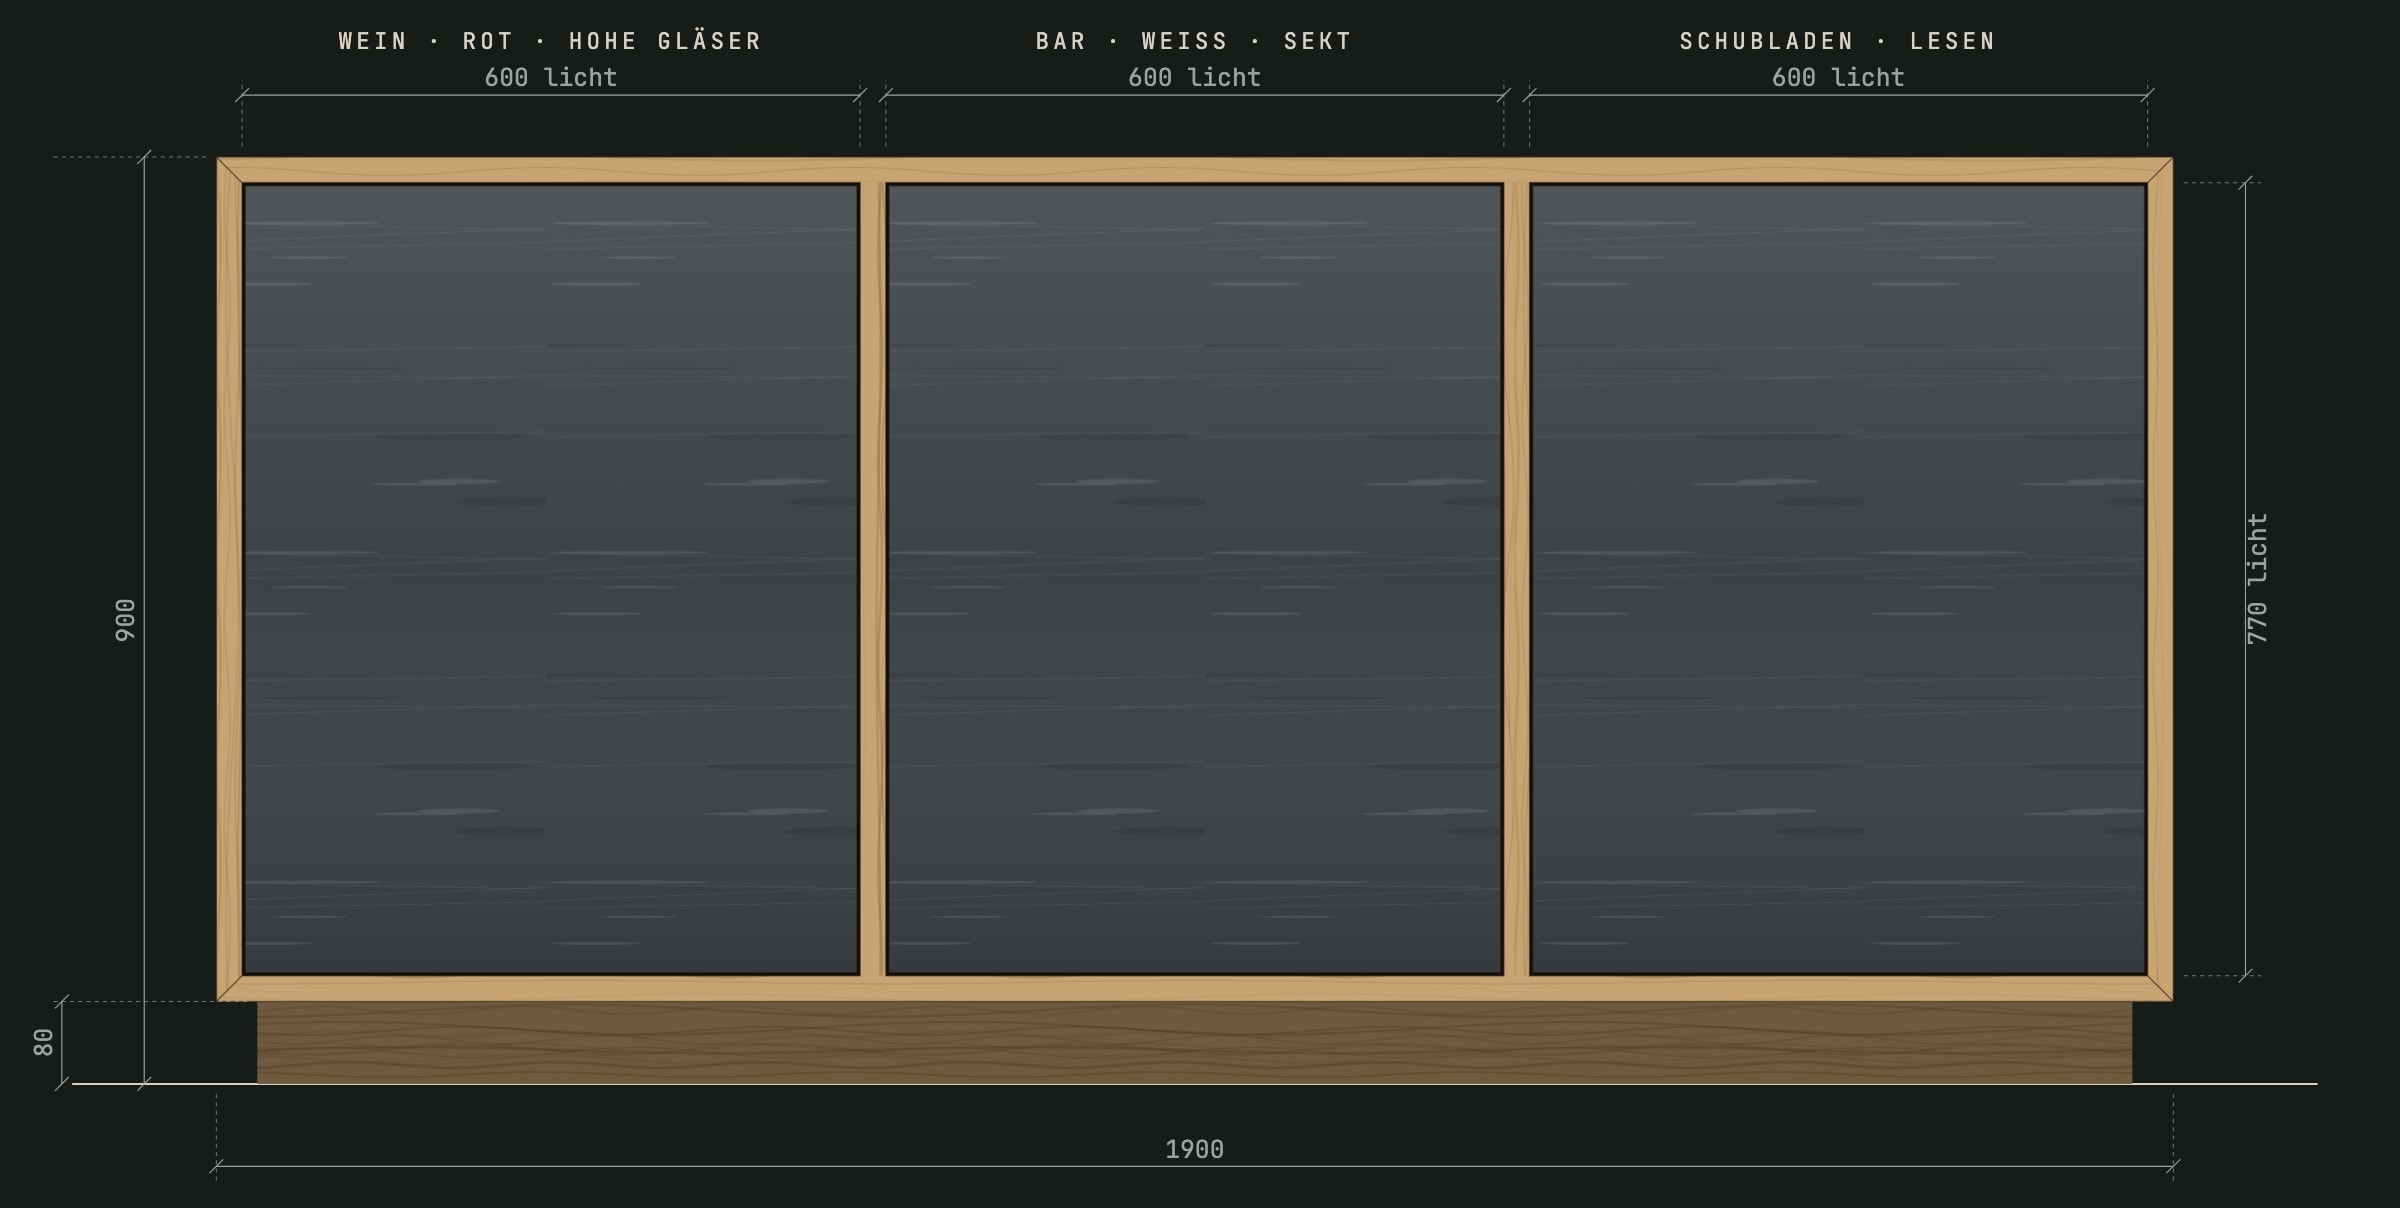Click the divider between middle and right doors
This screenshot has width=2400, height=1208.
tap(1517, 579)
